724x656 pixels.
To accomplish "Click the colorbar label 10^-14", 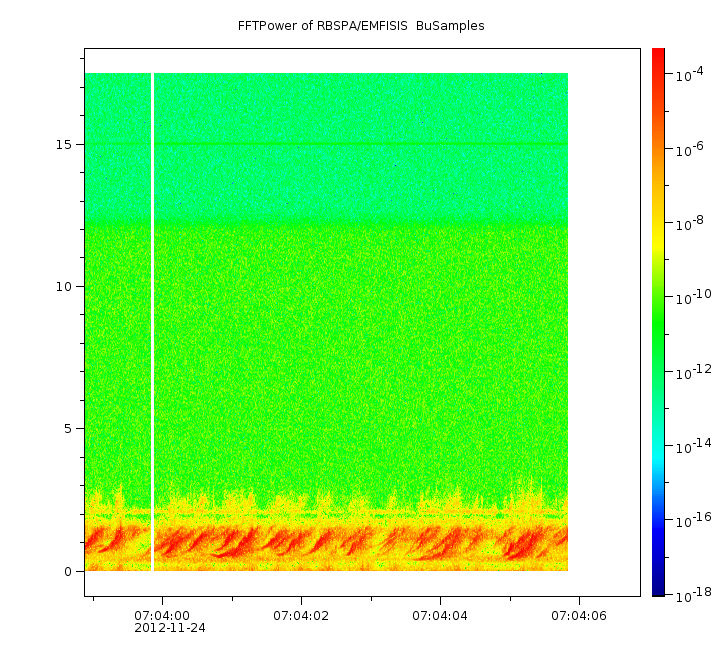I will (694, 447).
